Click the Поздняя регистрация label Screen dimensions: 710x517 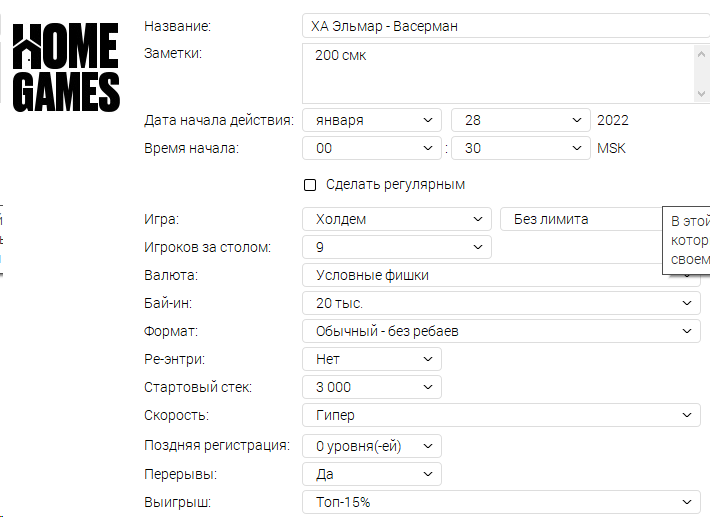click(x=216, y=445)
